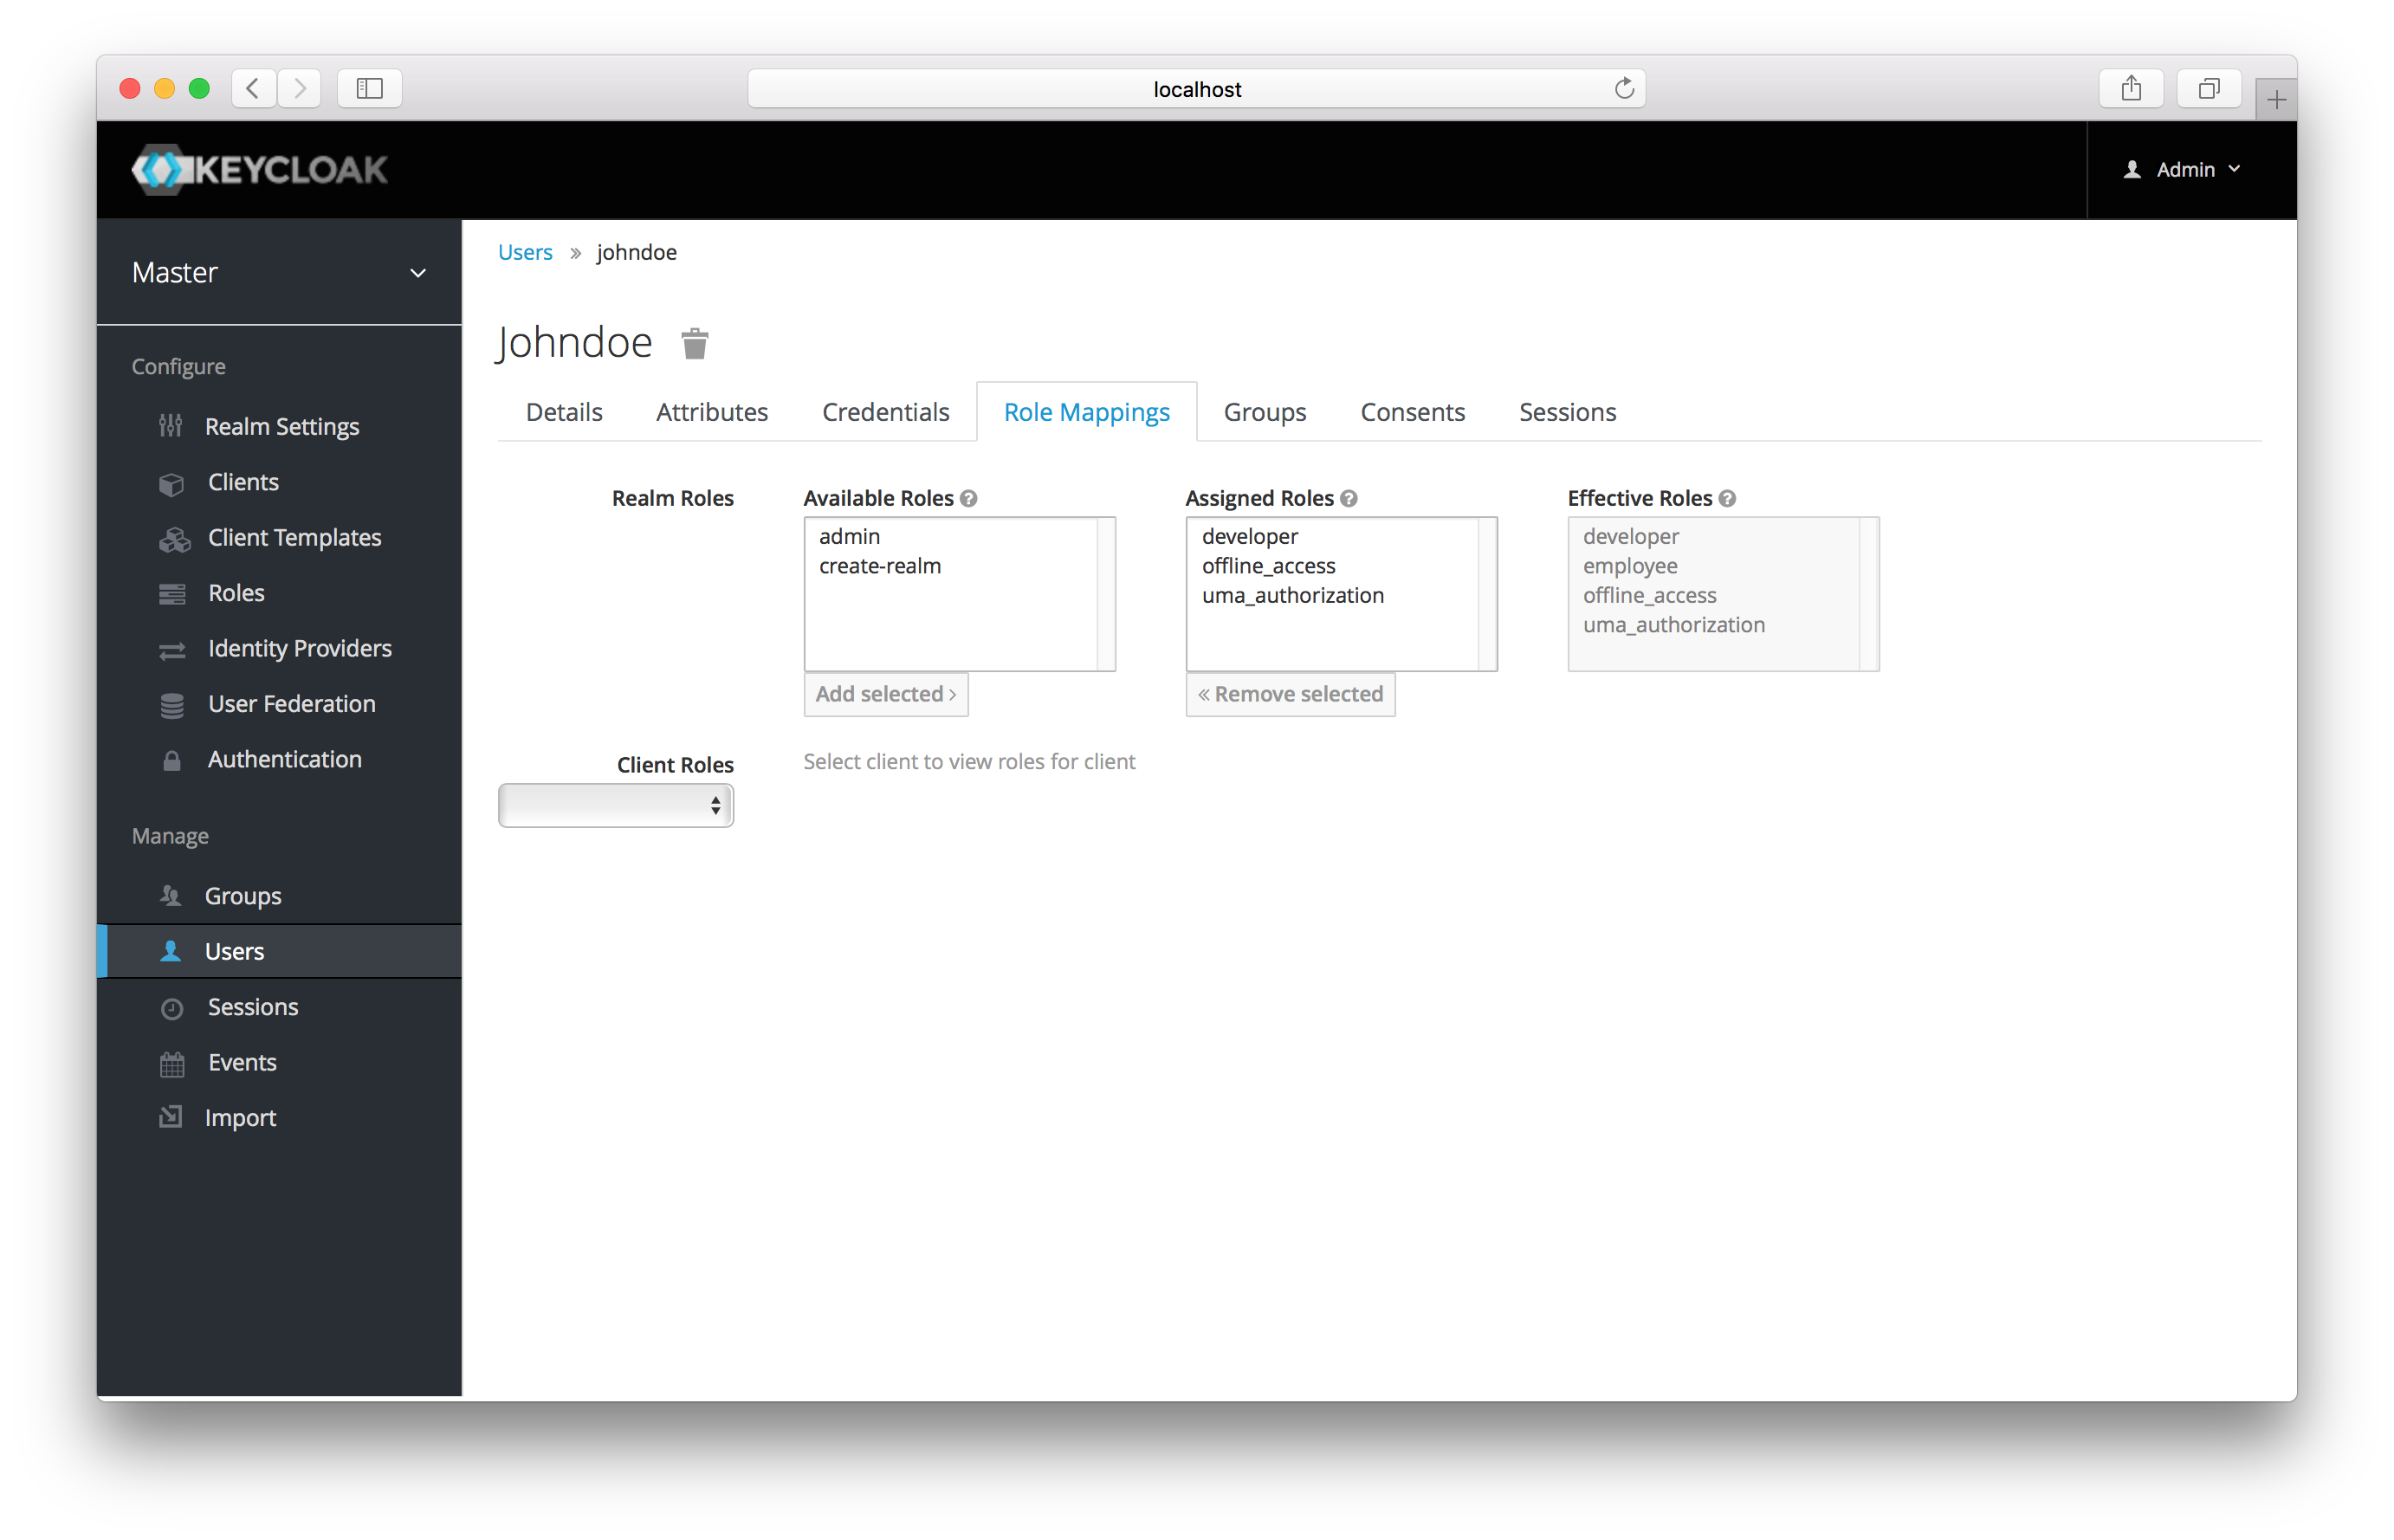Click the Identity Providers icon in sidebar

169,647
